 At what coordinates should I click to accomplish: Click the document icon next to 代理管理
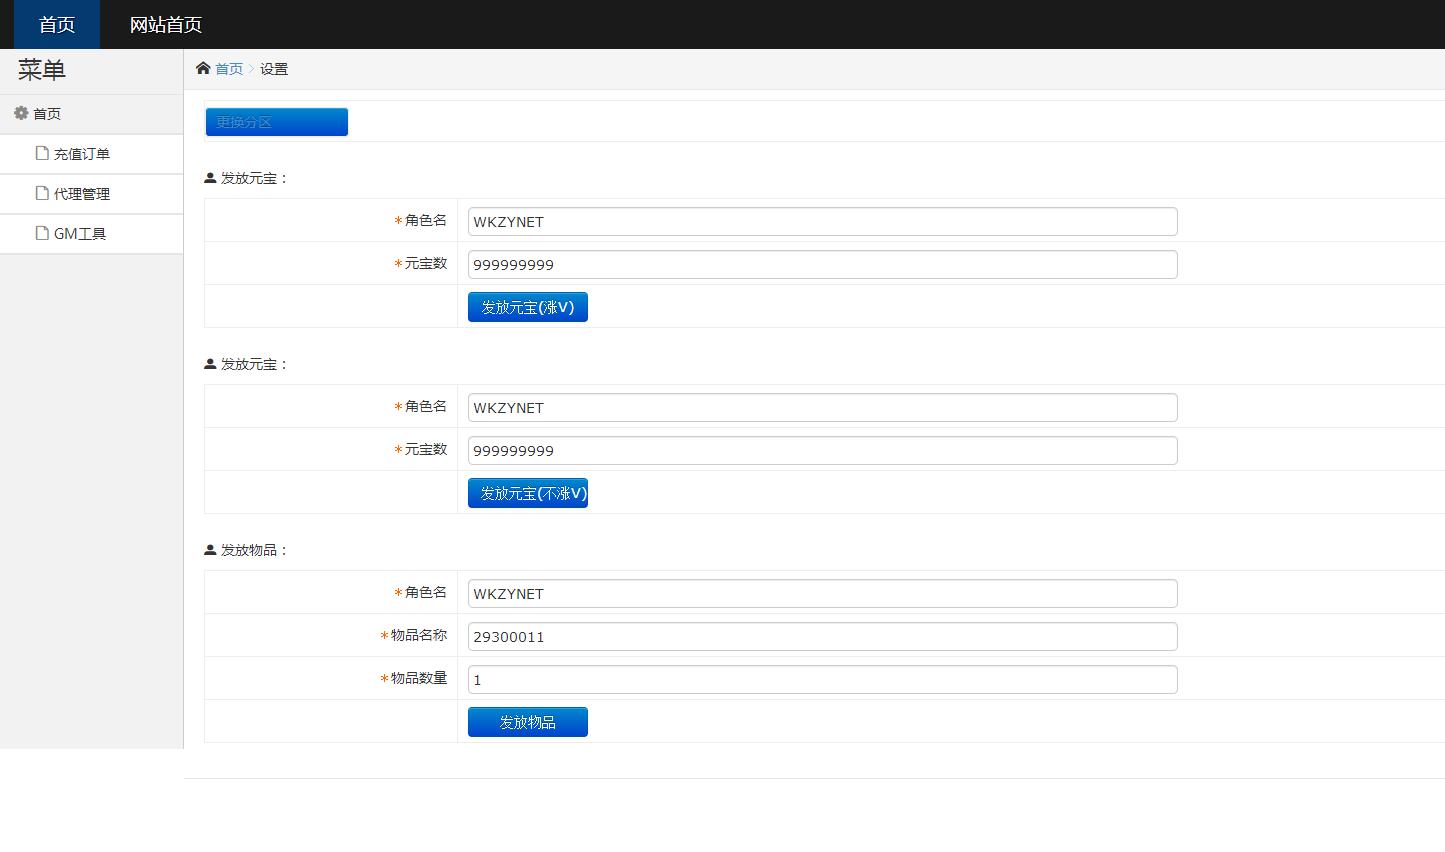click(42, 193)
